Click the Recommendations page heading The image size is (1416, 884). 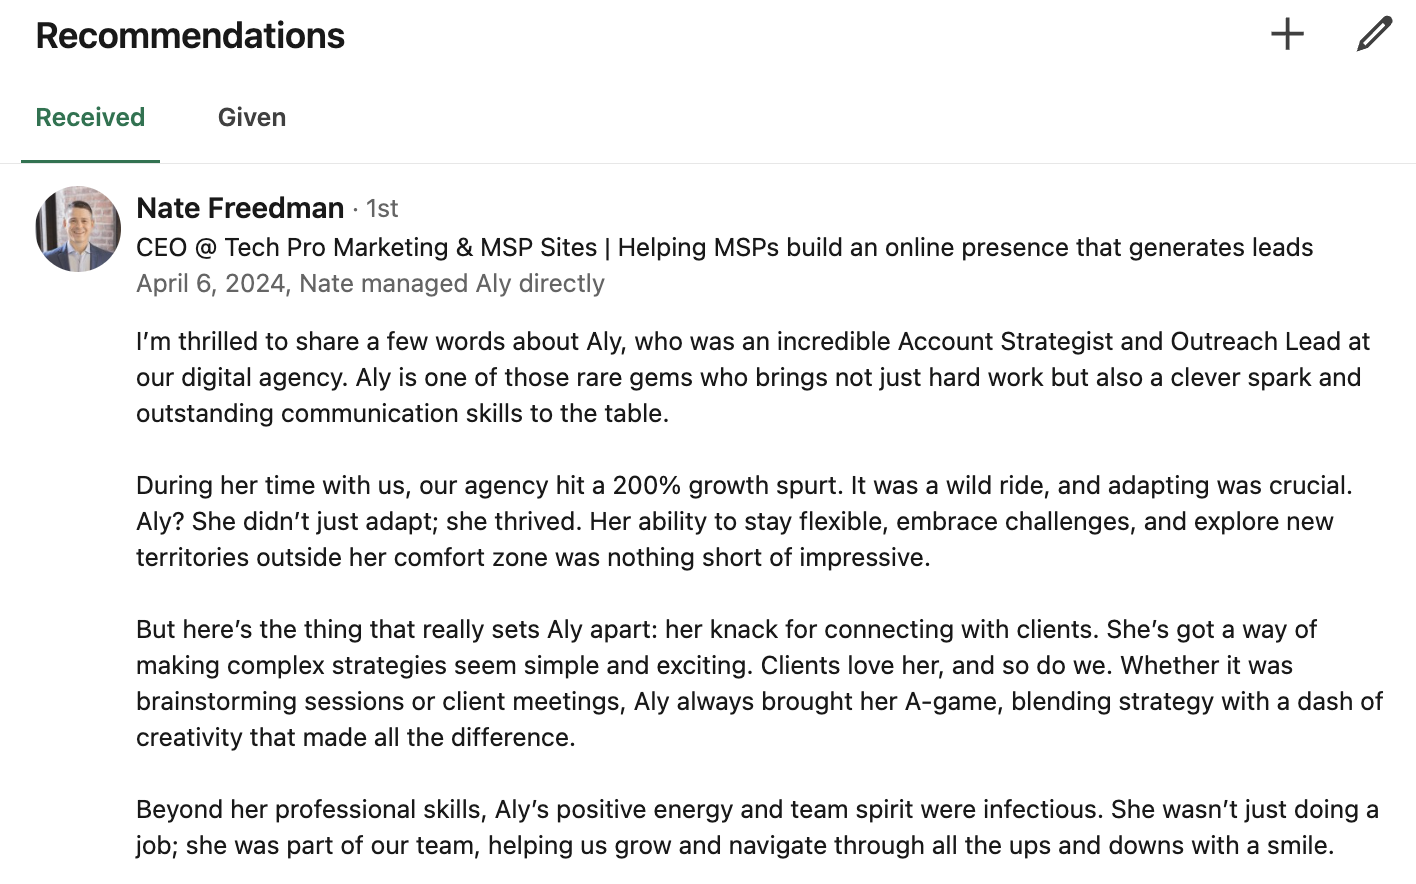189,35
